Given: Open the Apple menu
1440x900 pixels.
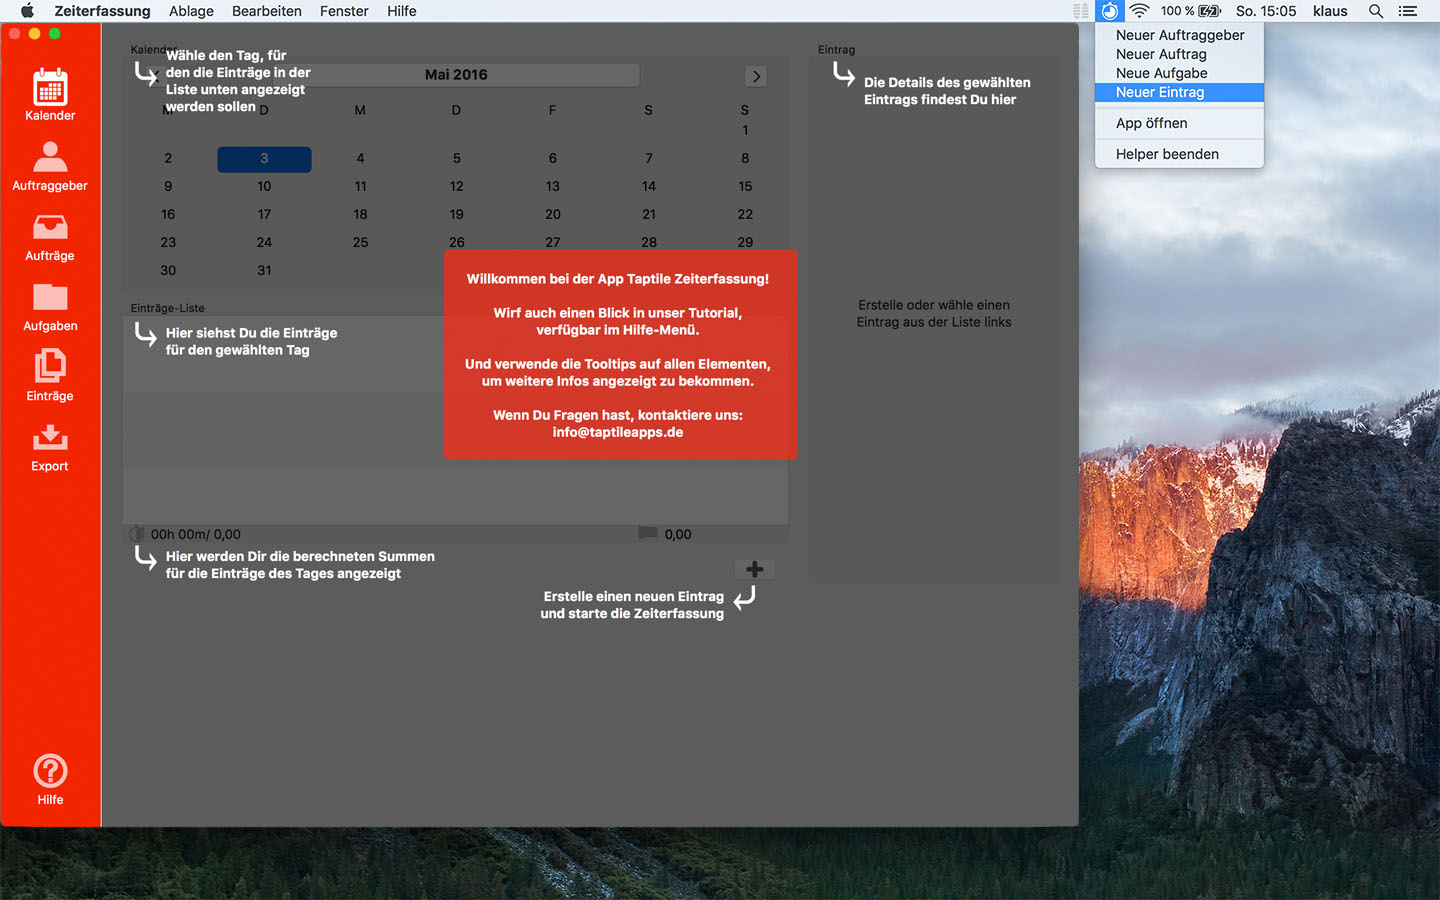Looking at the screenshot, I should click(x=27, y=11).
